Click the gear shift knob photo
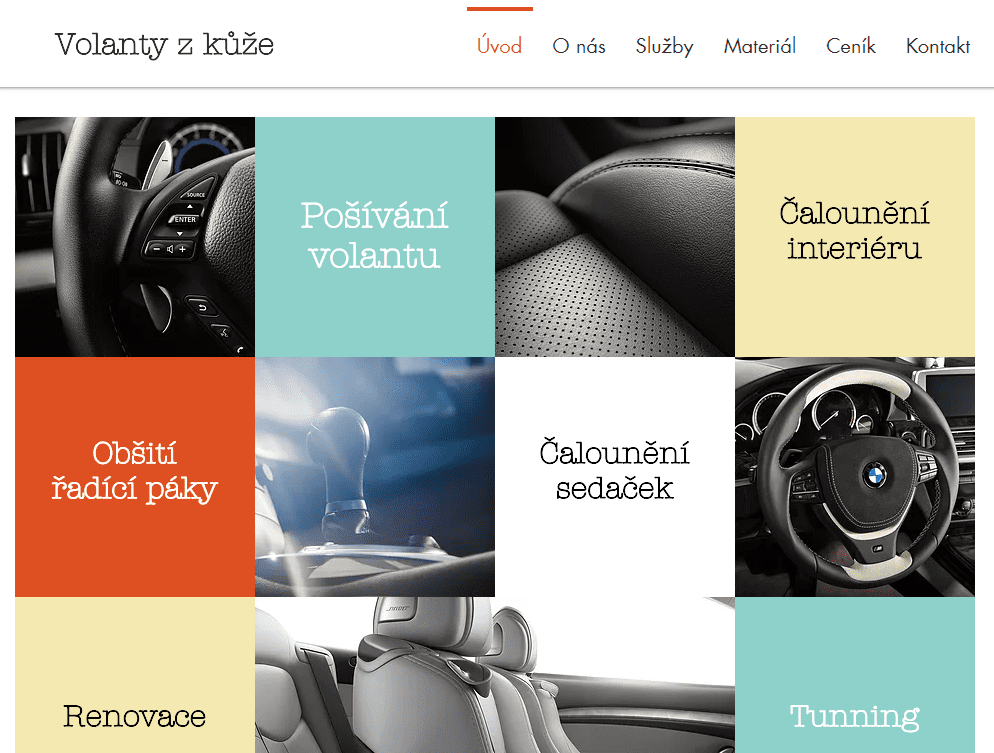994x753 pixels. (375, 477)
